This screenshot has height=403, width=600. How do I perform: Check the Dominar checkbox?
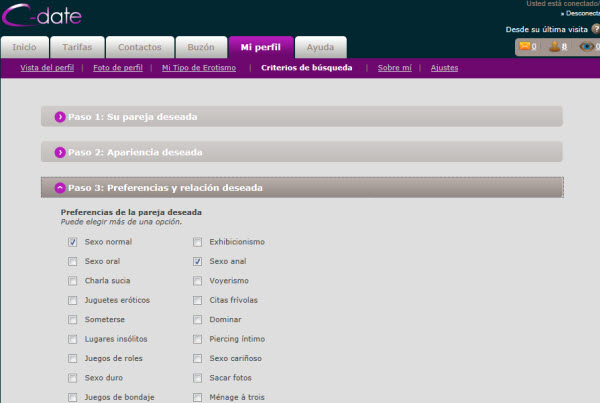tap(197, 320)
